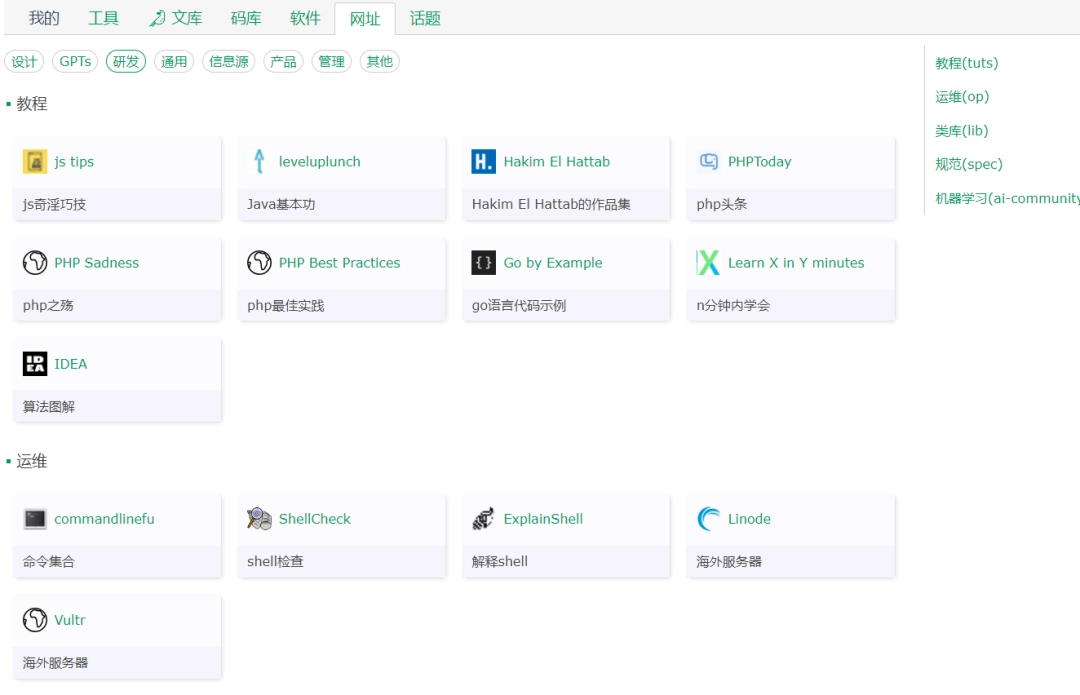Click the description '命令集合'
The width and height of the screenshot is (1080, 695).
(49, 562)
